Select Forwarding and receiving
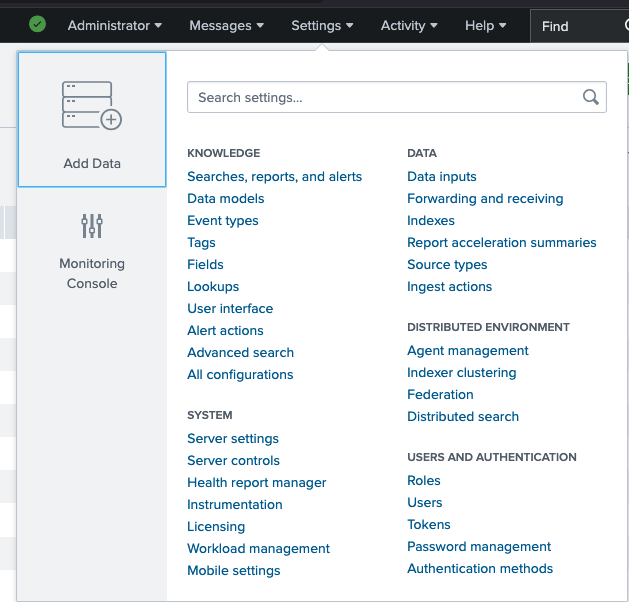 pos(485,199)
